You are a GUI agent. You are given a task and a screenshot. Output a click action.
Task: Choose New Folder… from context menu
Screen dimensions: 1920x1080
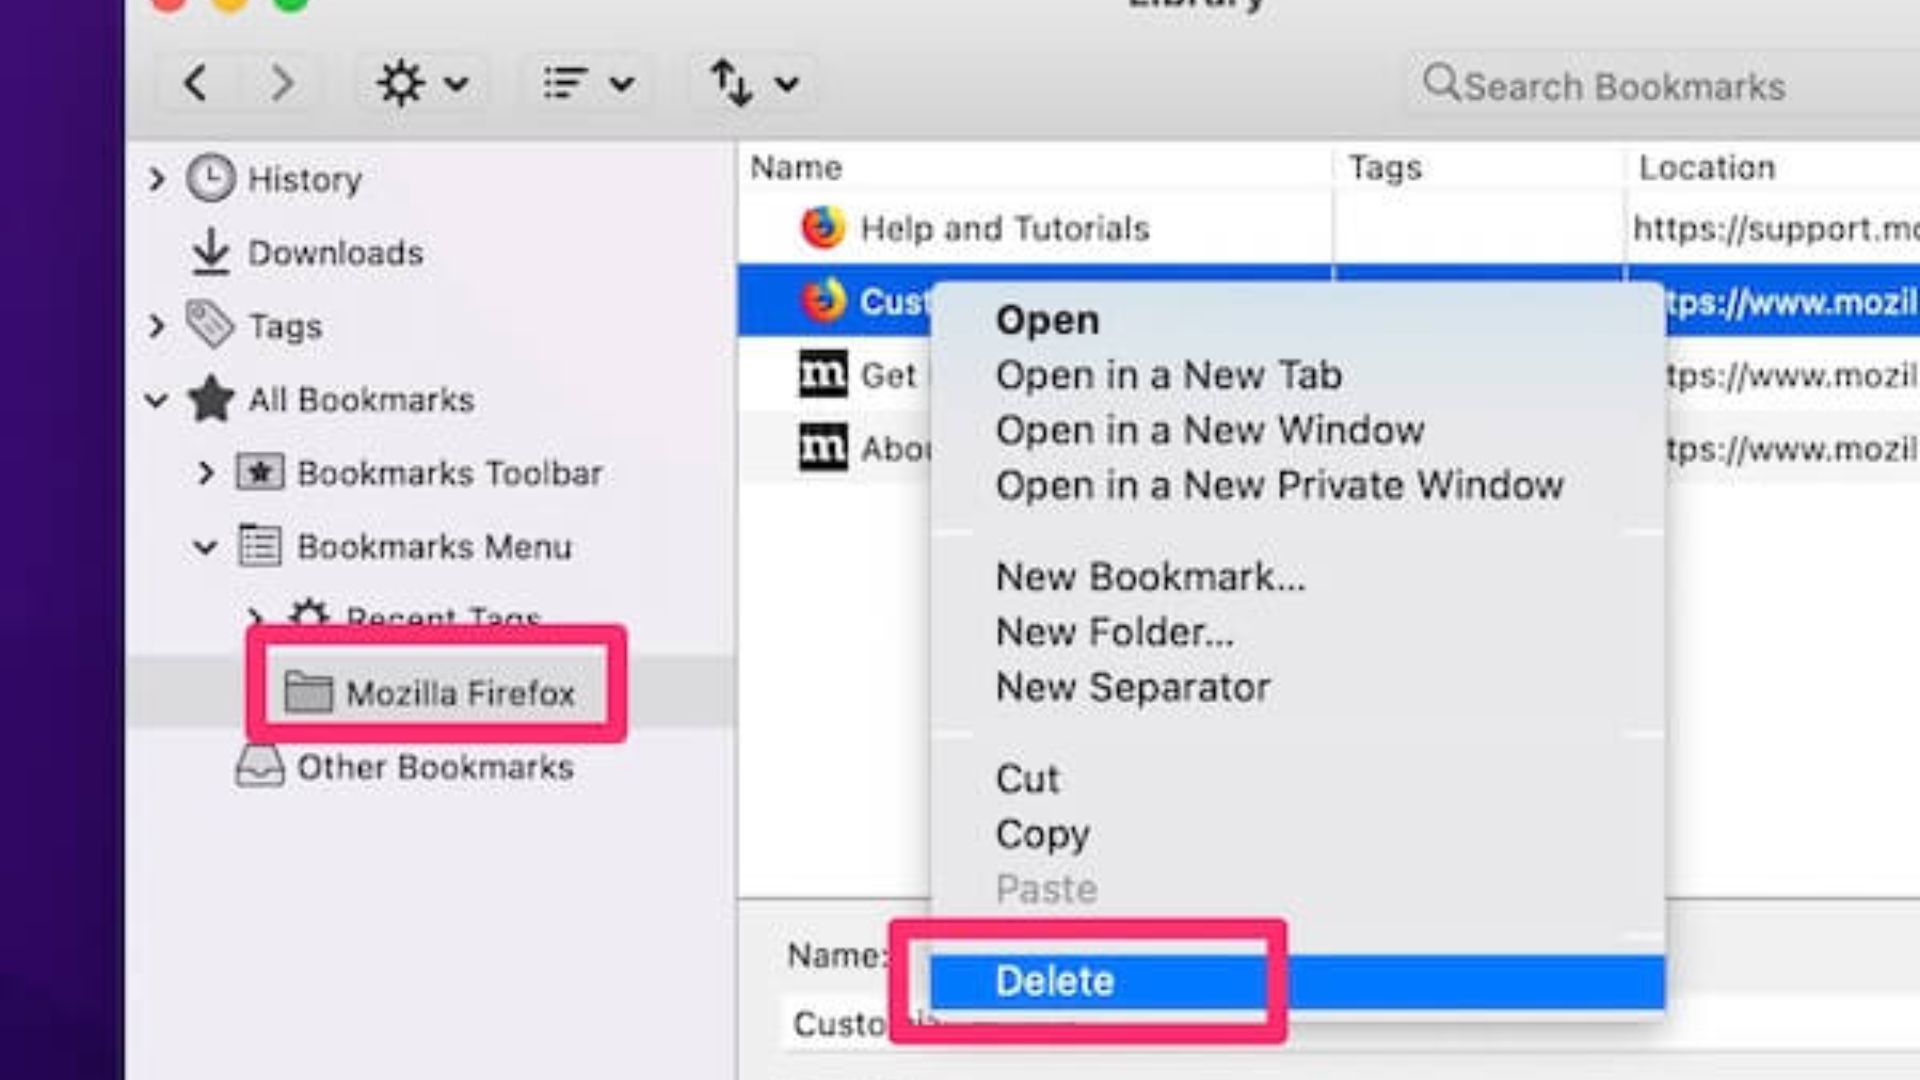tap(1115, 632)
